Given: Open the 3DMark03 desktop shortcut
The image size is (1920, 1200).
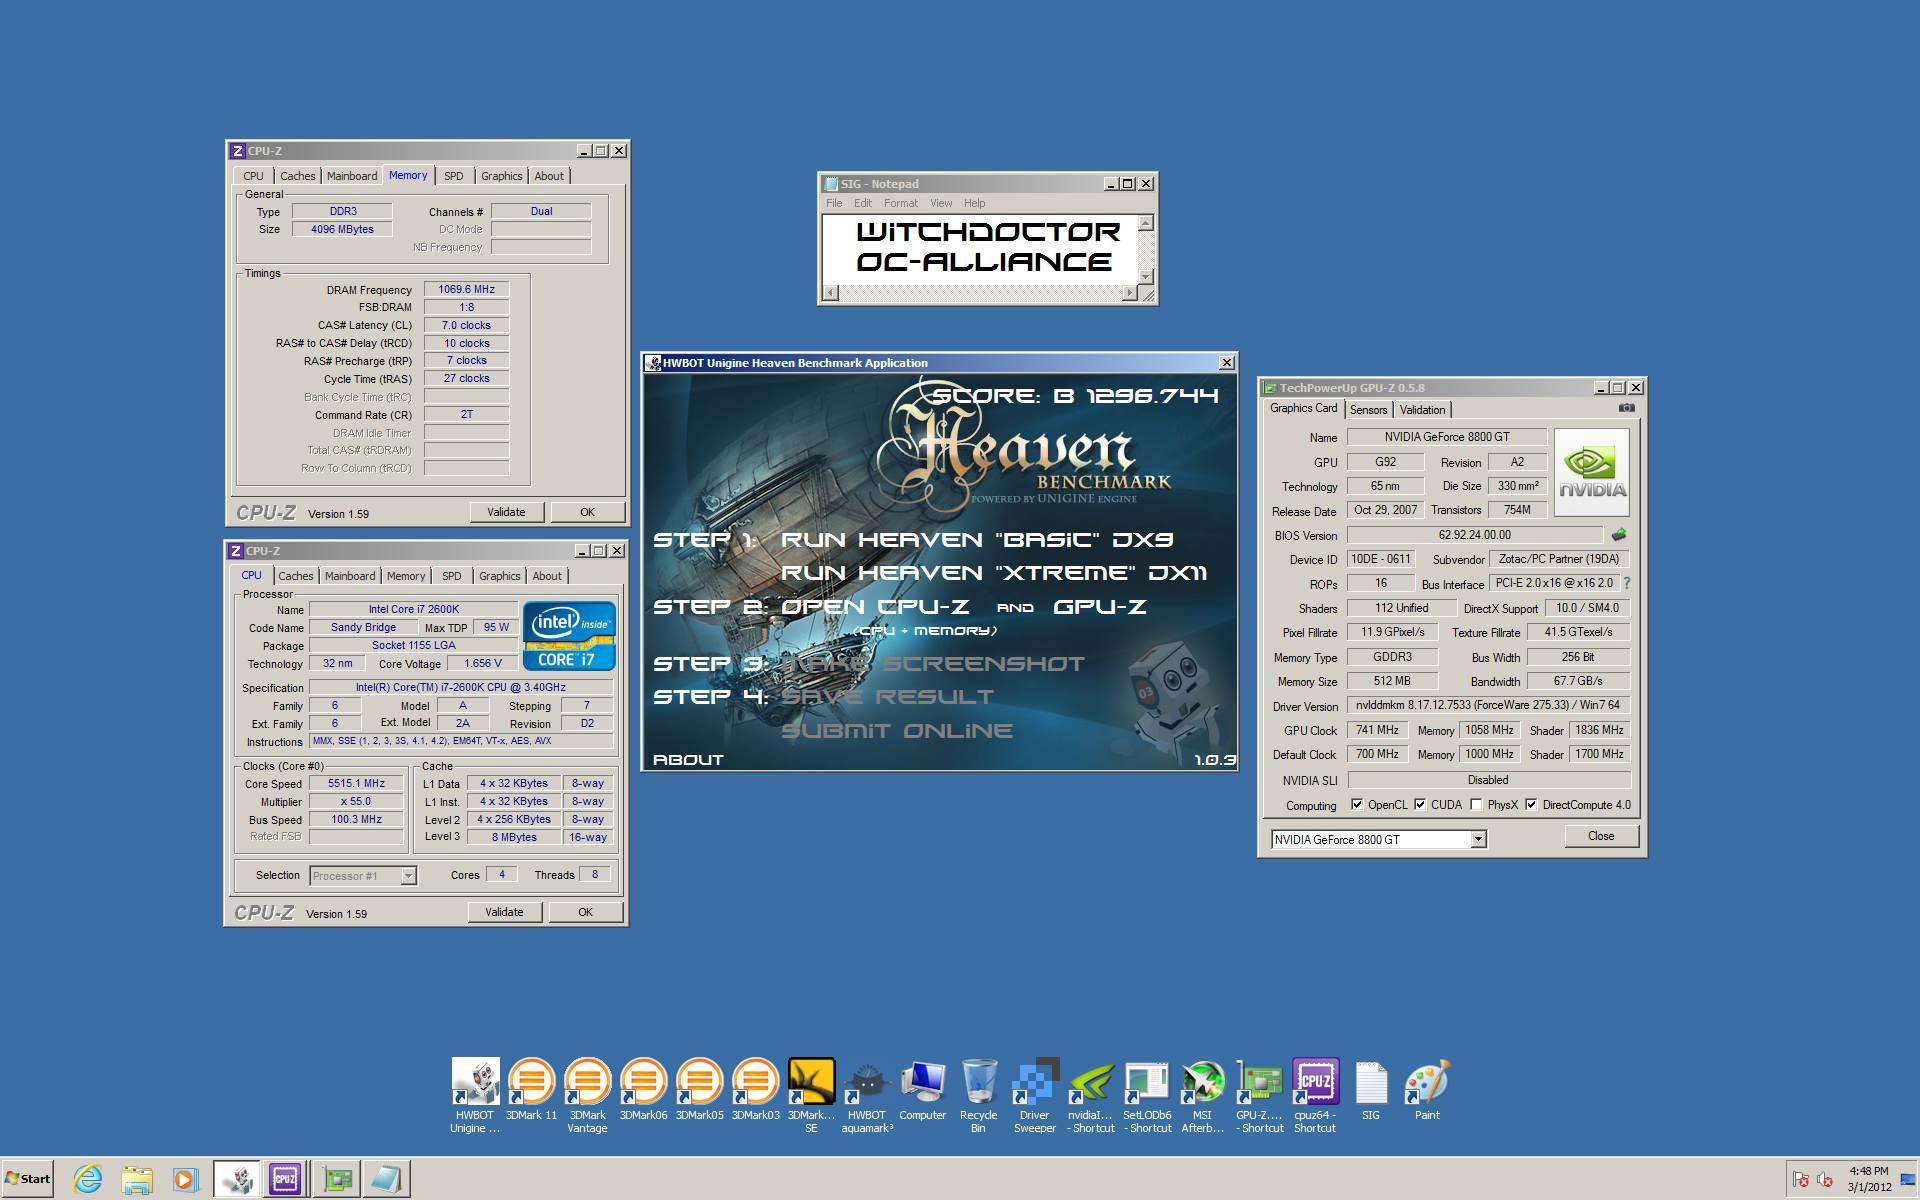Looking at the screenshot, I should coord(755,1089).
